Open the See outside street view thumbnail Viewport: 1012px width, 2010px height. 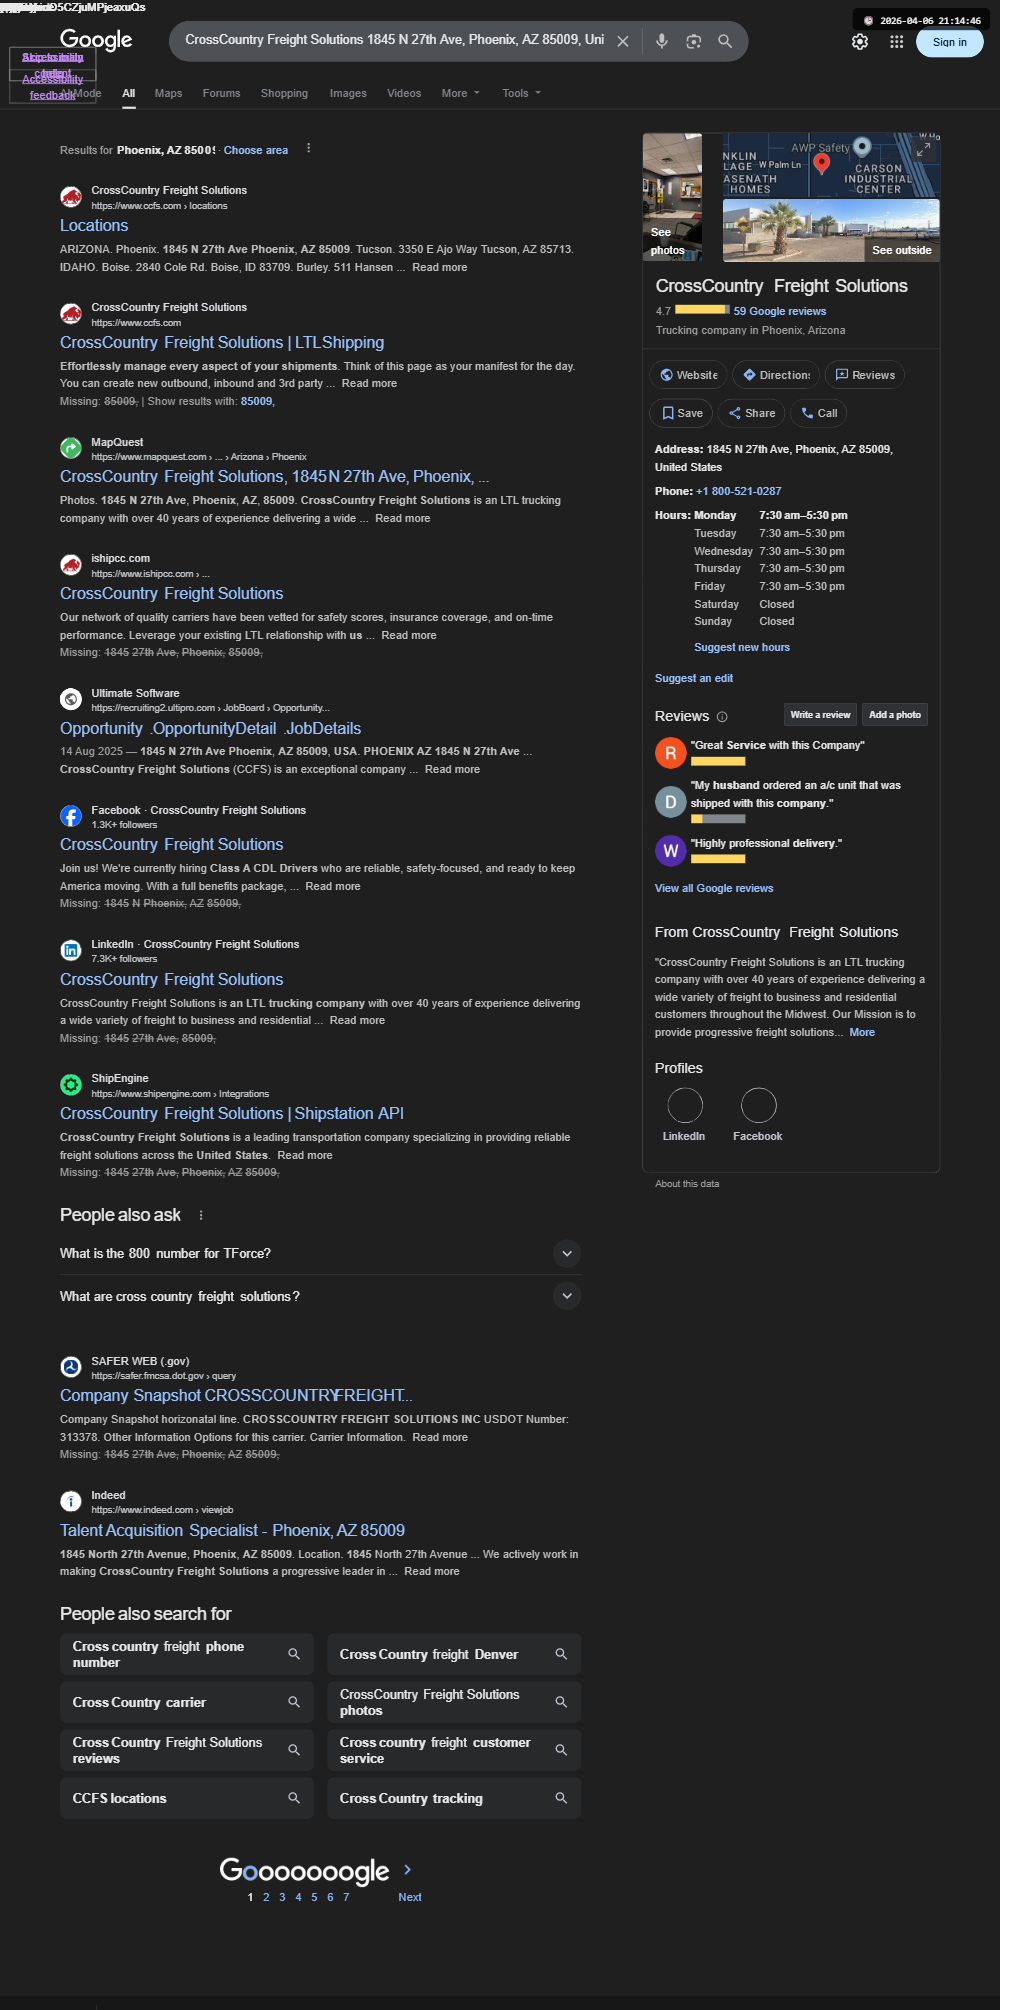tap(831, 230)
